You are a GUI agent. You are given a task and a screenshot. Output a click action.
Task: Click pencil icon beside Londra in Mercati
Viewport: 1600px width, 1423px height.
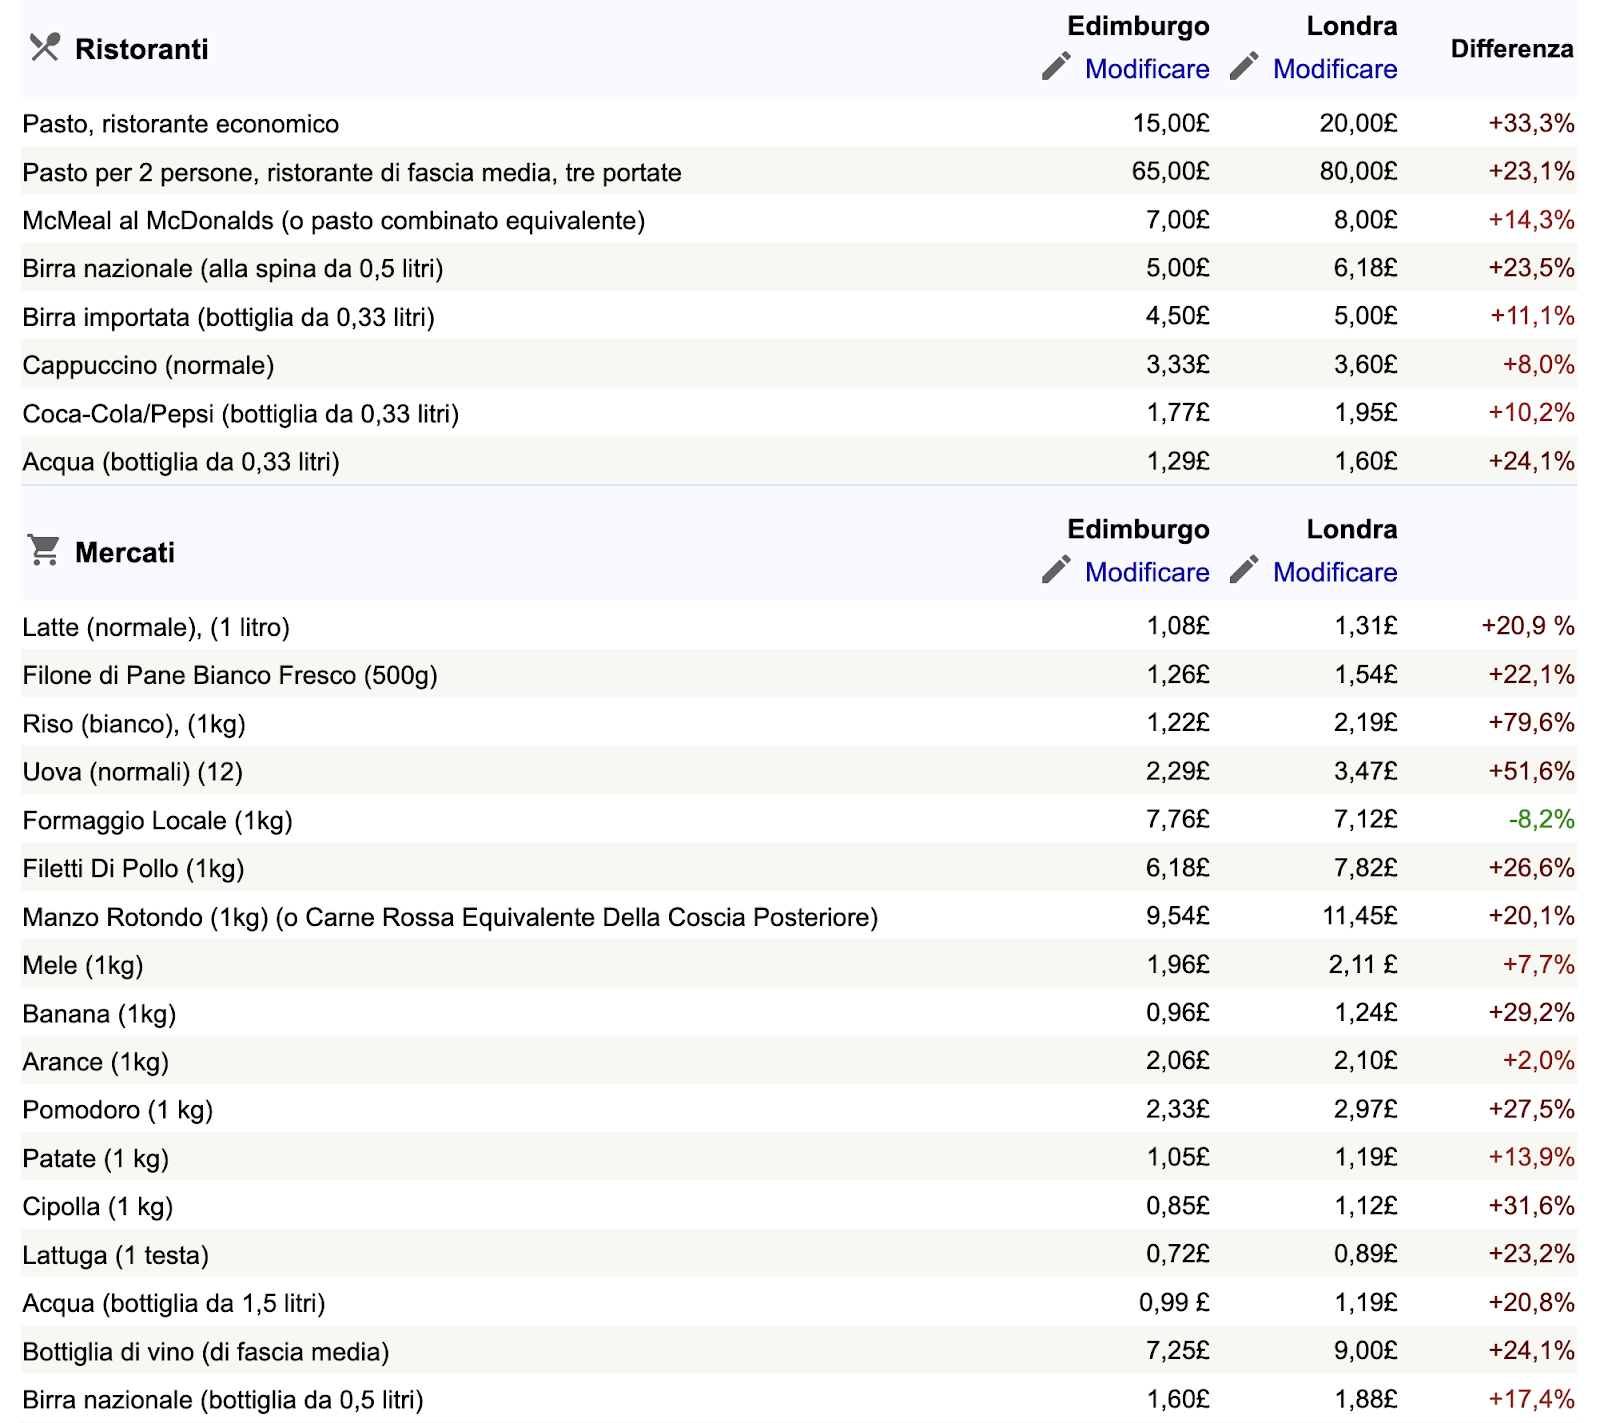[1244, 570]
